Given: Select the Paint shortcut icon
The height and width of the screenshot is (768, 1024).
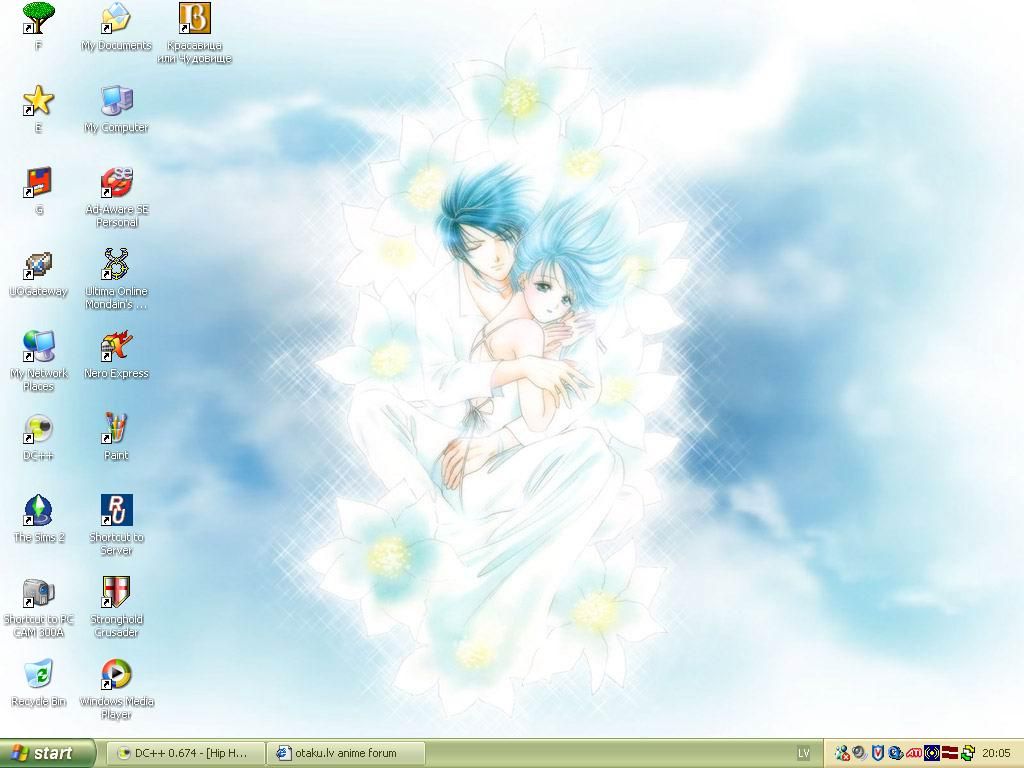Looking at the screenshot, I should click(116, 428).
